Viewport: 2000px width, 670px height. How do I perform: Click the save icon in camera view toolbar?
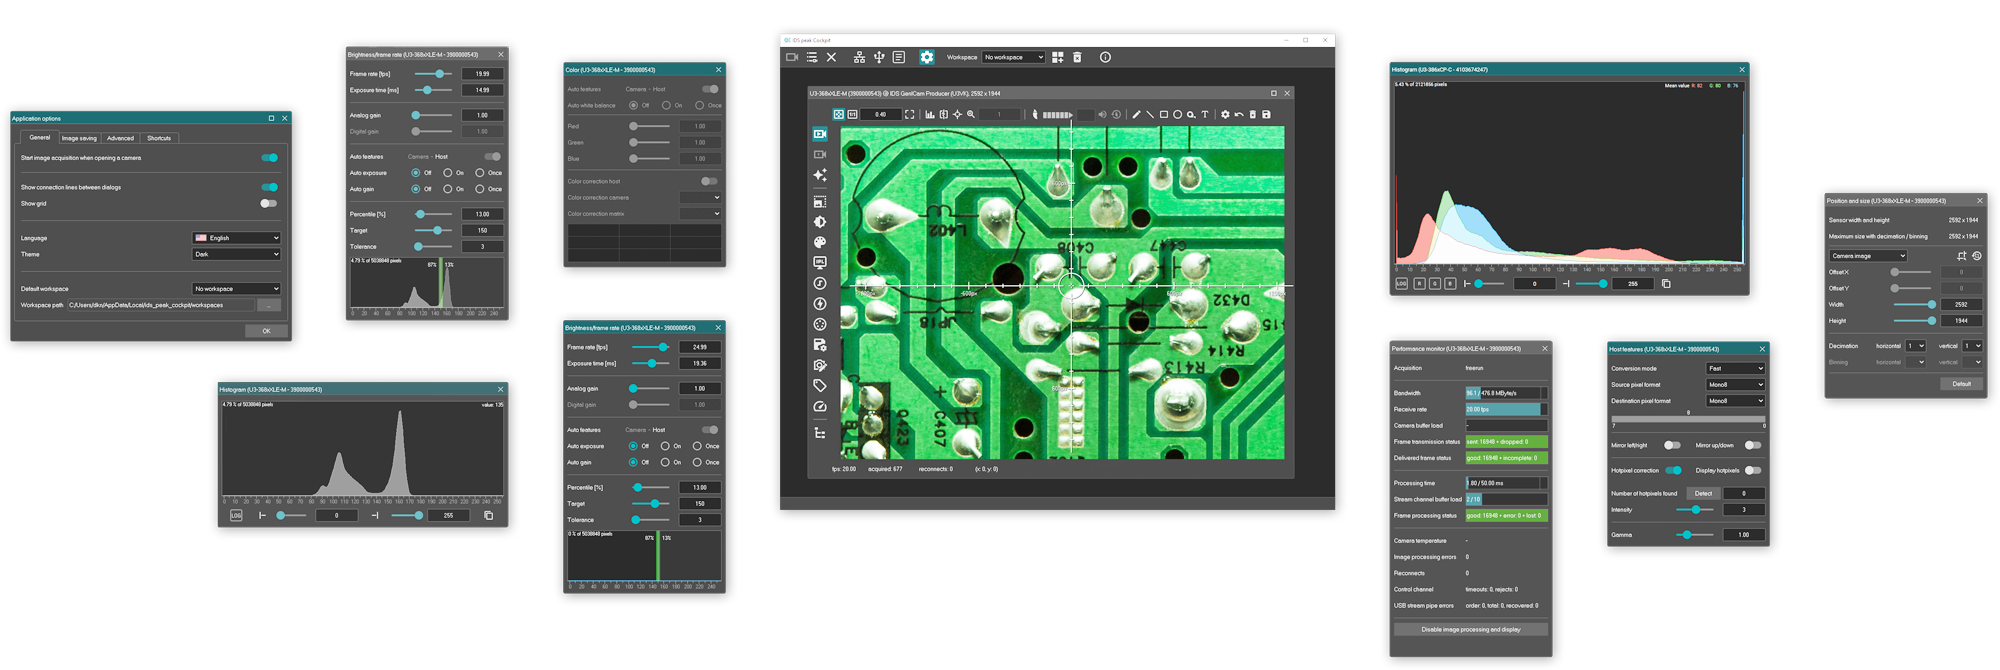1266,114
